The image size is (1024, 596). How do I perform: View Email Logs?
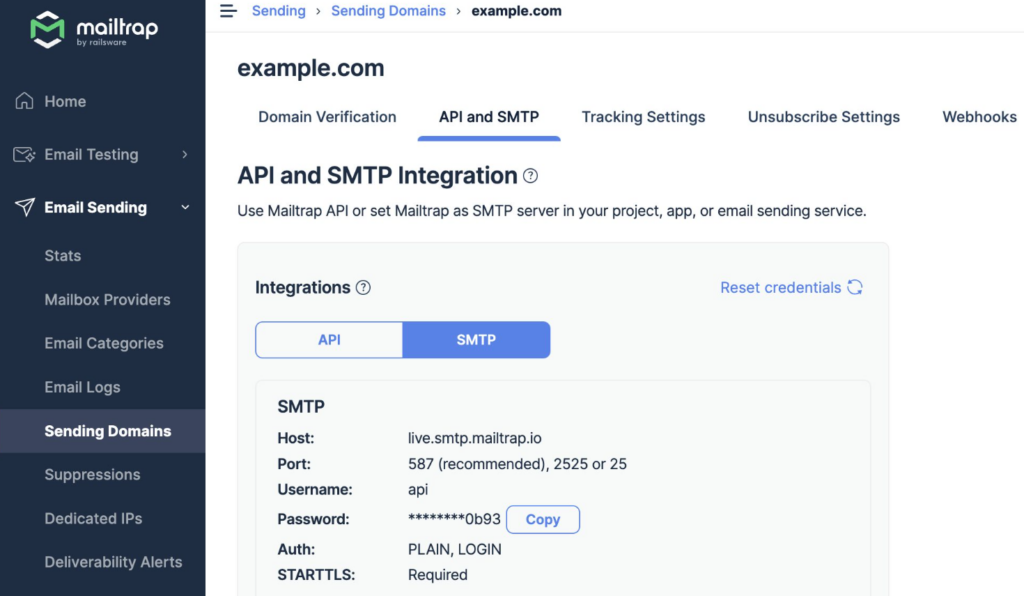click(x=82, y=387)
